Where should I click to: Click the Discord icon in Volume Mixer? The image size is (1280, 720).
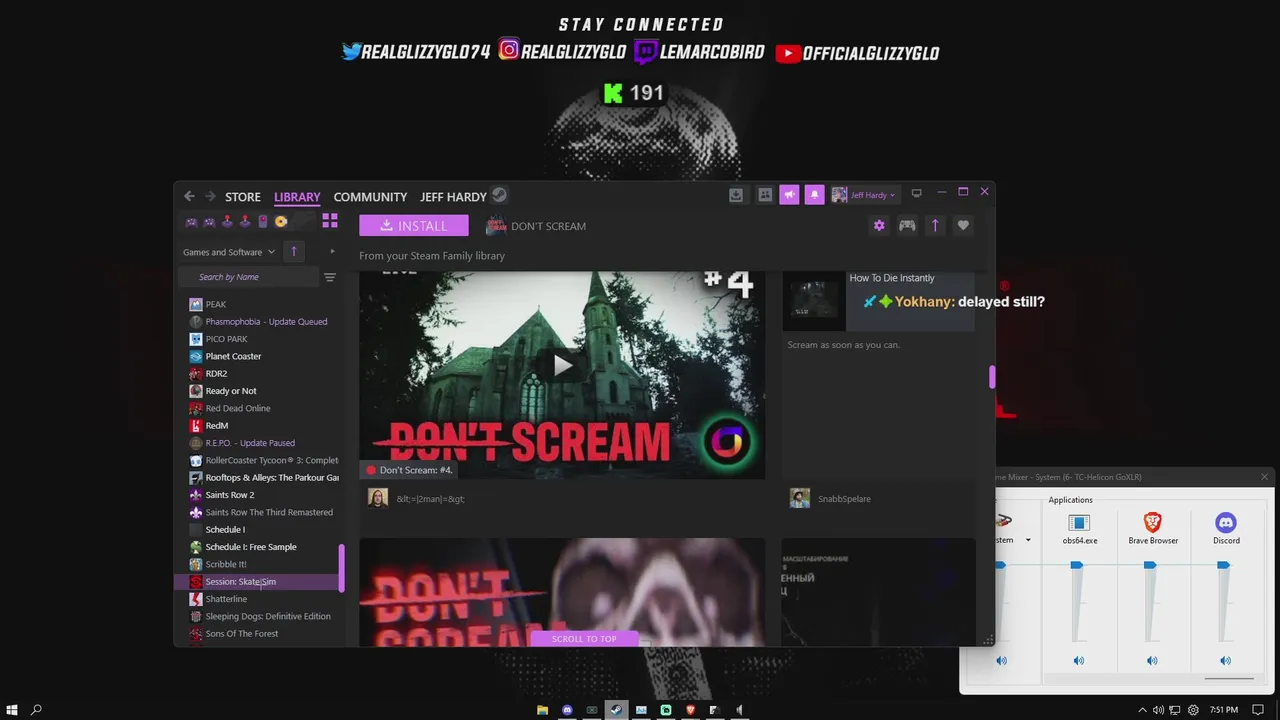coord(1226,522)
